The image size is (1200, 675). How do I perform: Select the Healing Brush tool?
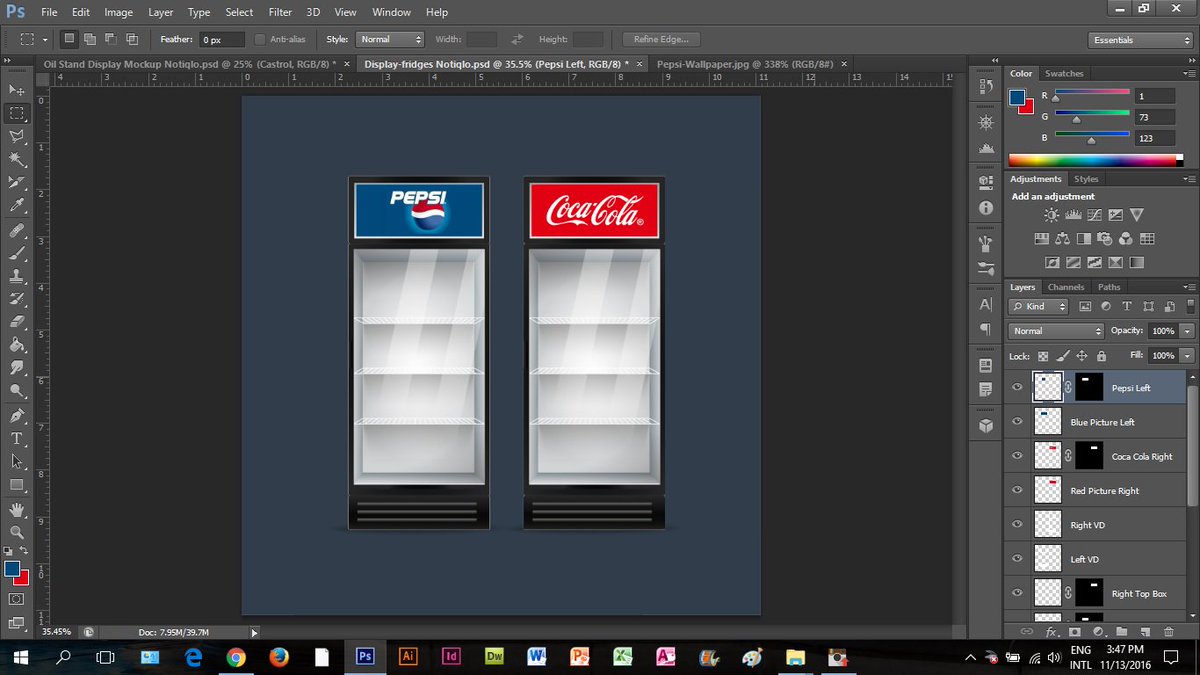click(17, 230)
